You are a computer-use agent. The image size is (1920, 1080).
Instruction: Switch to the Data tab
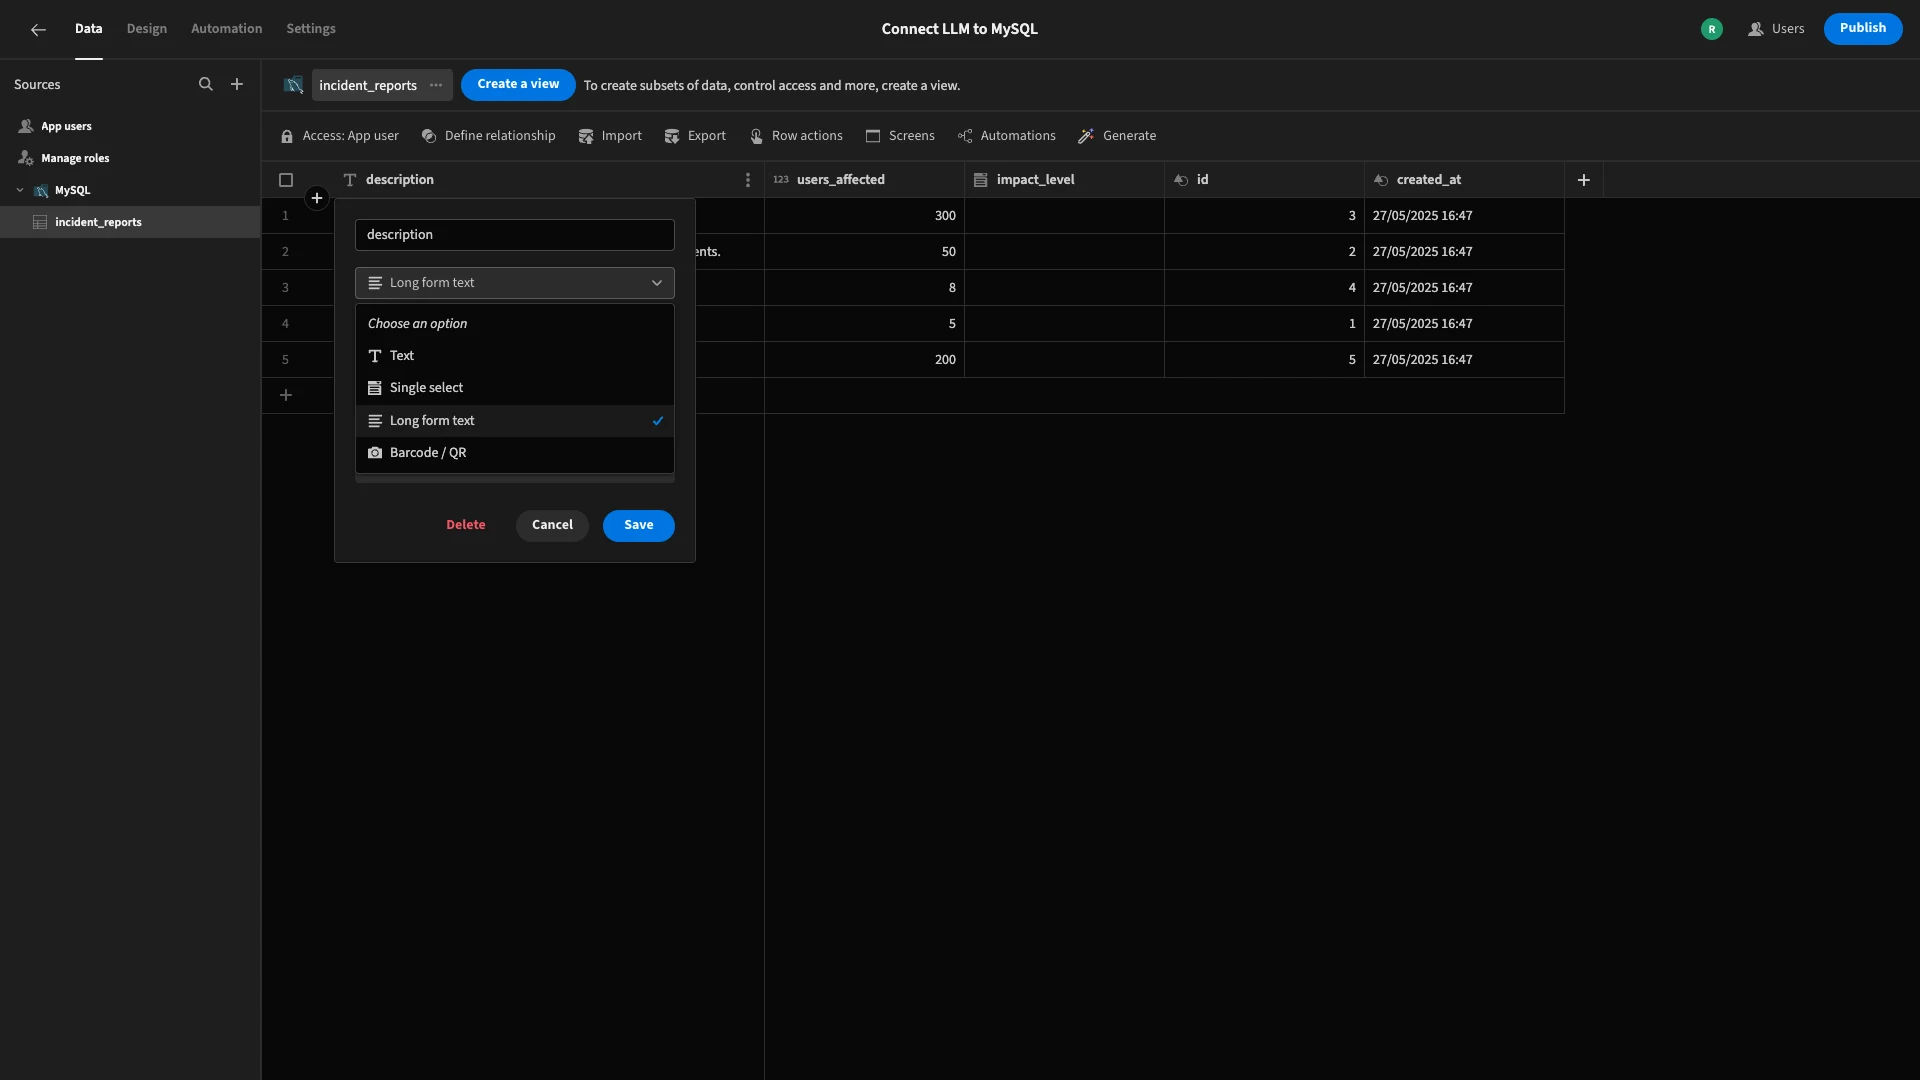pyautogui.click(x=89, y=29)
